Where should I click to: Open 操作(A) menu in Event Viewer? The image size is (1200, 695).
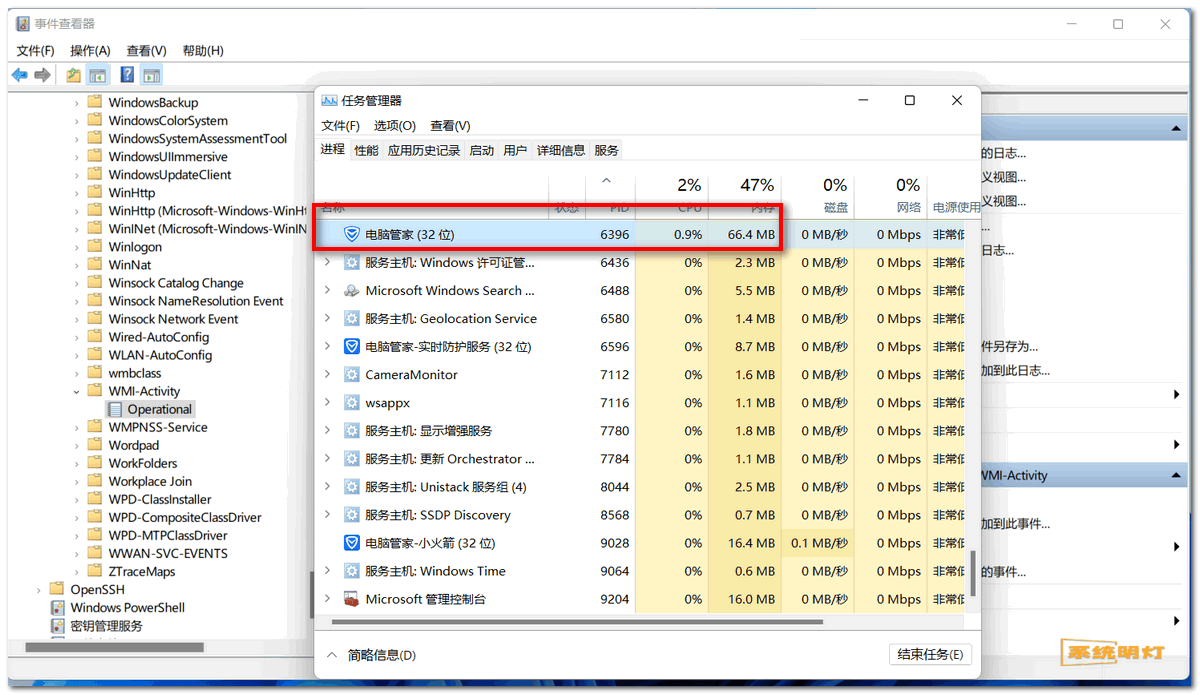pos(90,51)
